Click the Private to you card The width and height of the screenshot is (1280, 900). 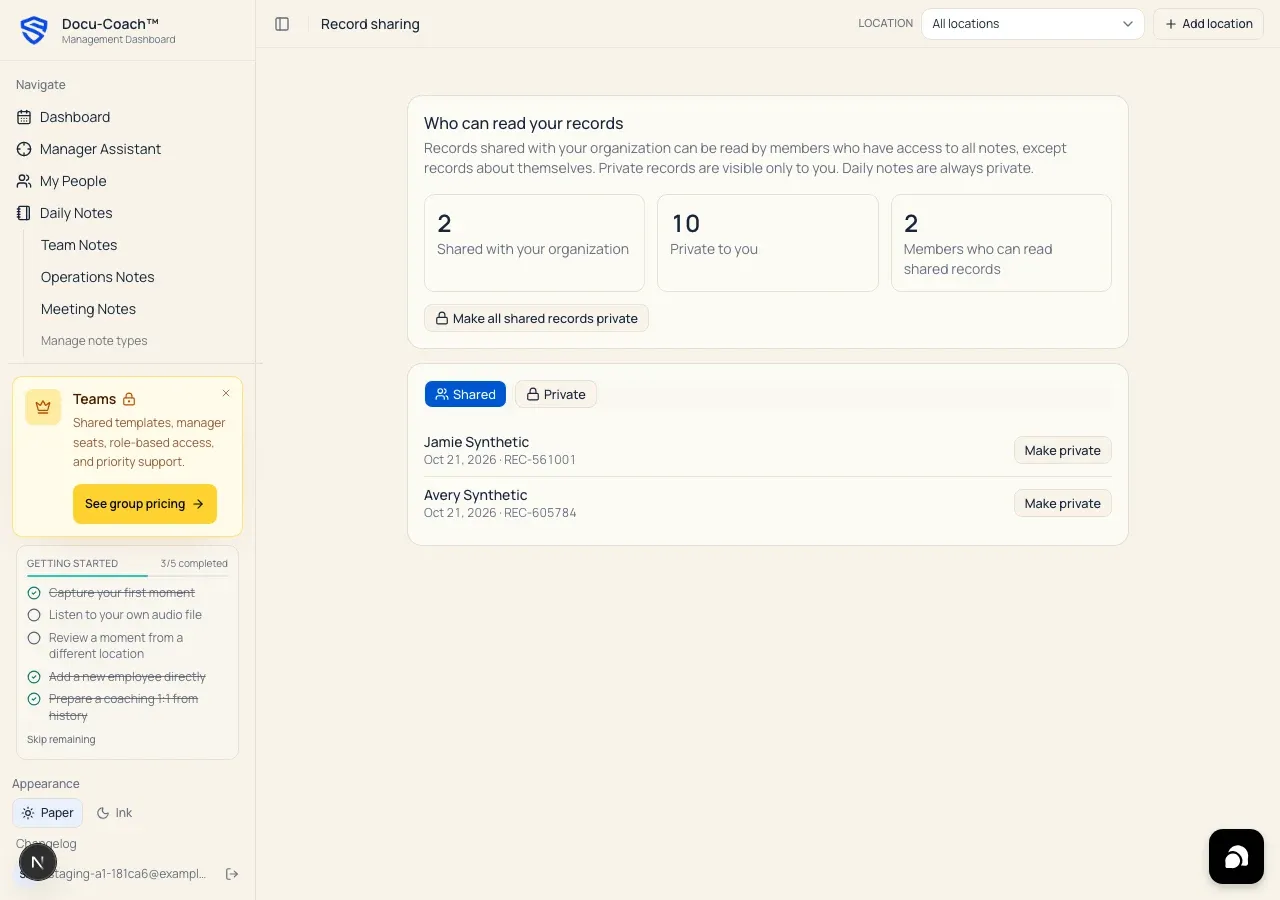pos(767,243)
